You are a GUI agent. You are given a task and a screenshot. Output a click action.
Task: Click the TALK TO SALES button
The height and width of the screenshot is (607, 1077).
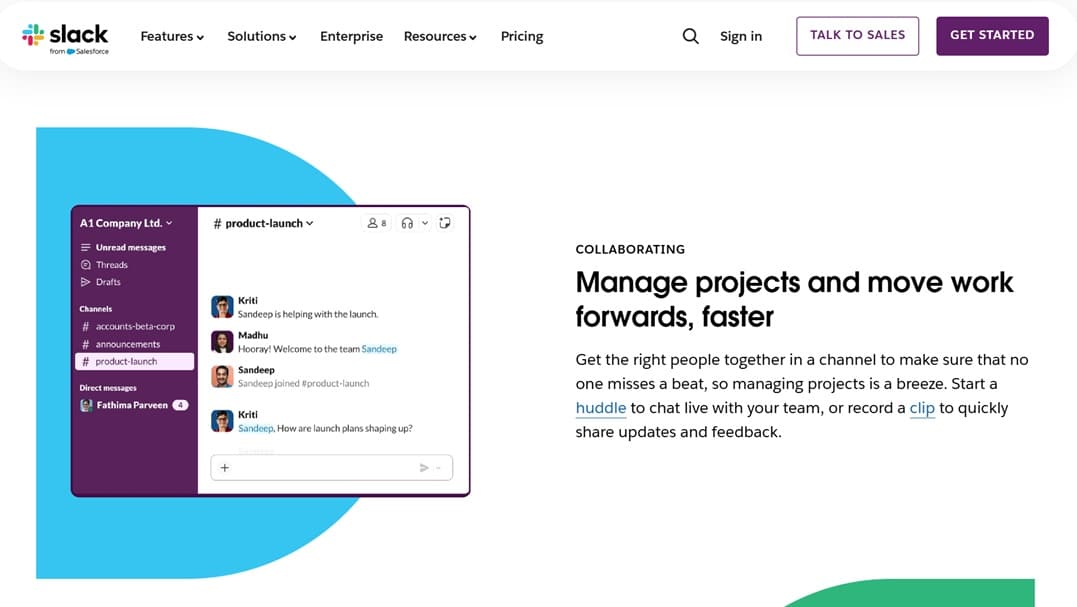(x=857, y=35)
